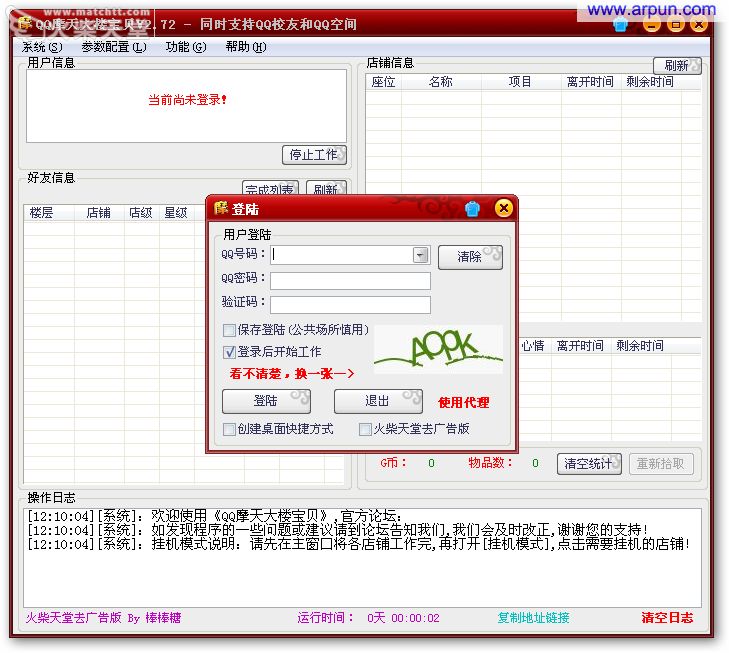Enable 创建桌面快捷方式 checkbox
This screenshot has height=653, width=729.
coord(229,429)
